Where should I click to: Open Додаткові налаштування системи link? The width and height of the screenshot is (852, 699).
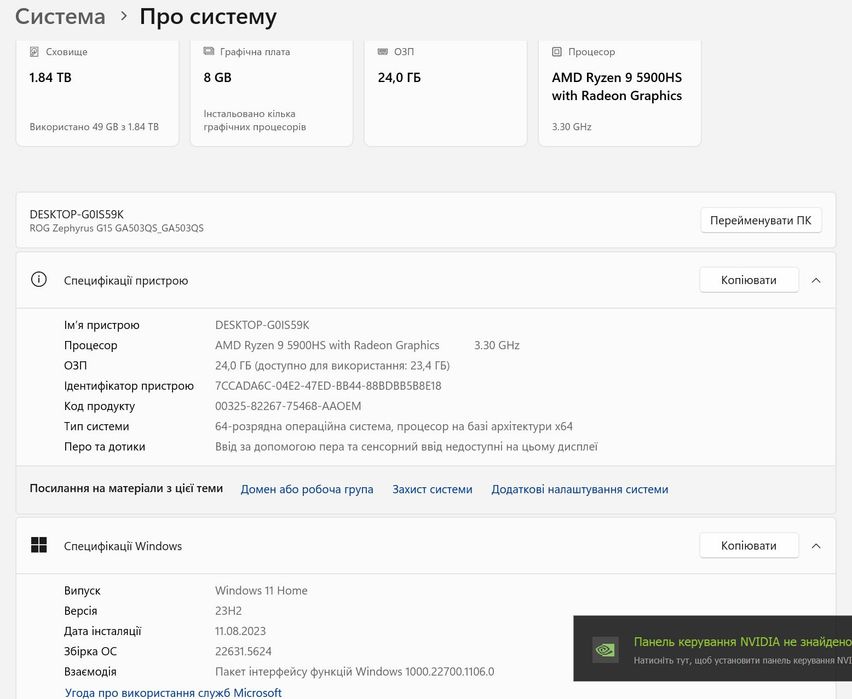click(x=580, y=490)
